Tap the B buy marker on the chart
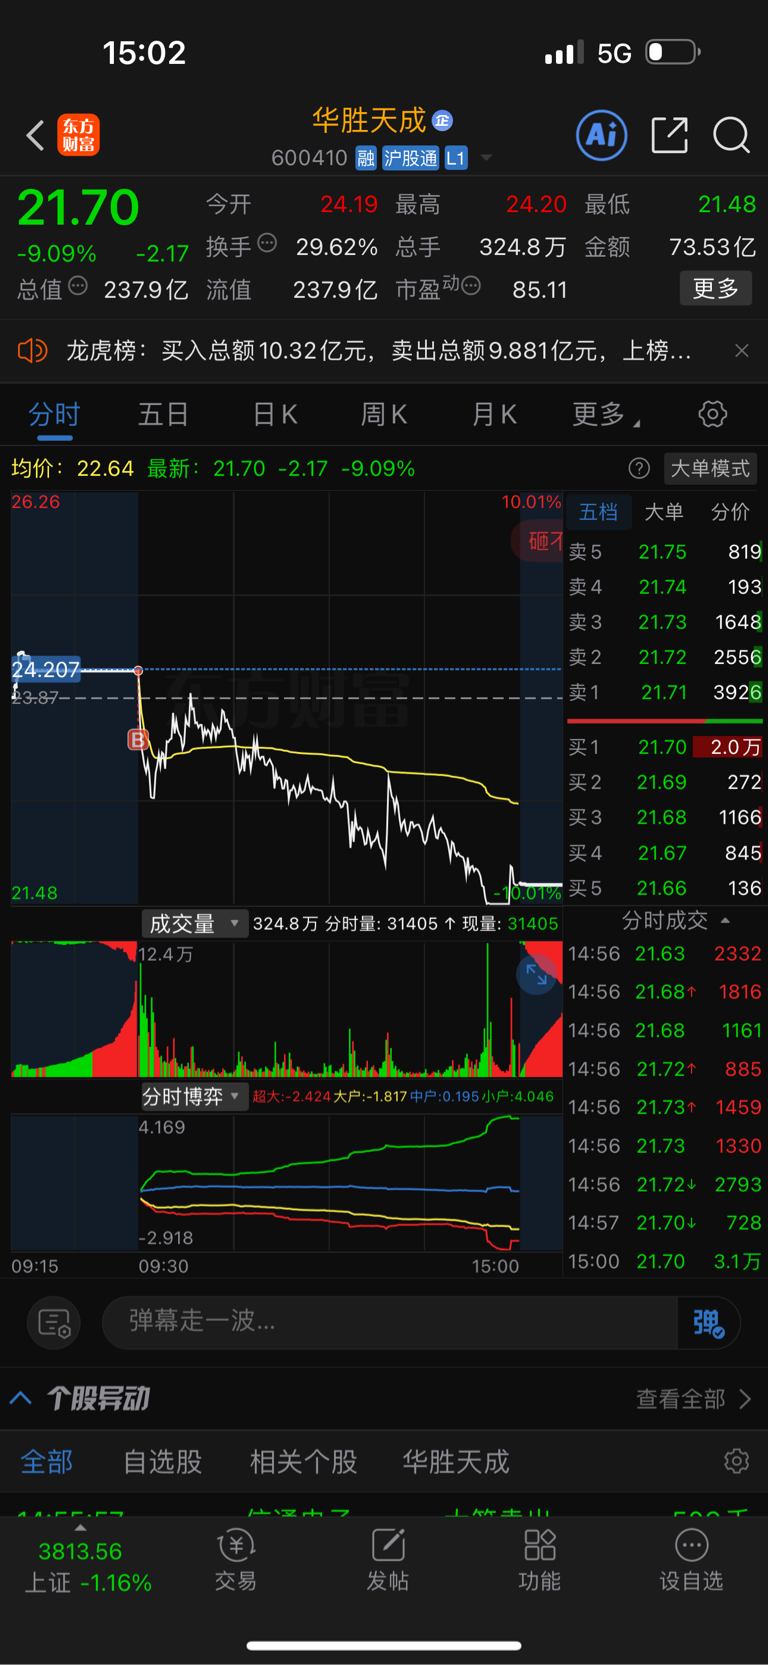The width and height of the screenshot is (768, 1665). pos(138,739)
